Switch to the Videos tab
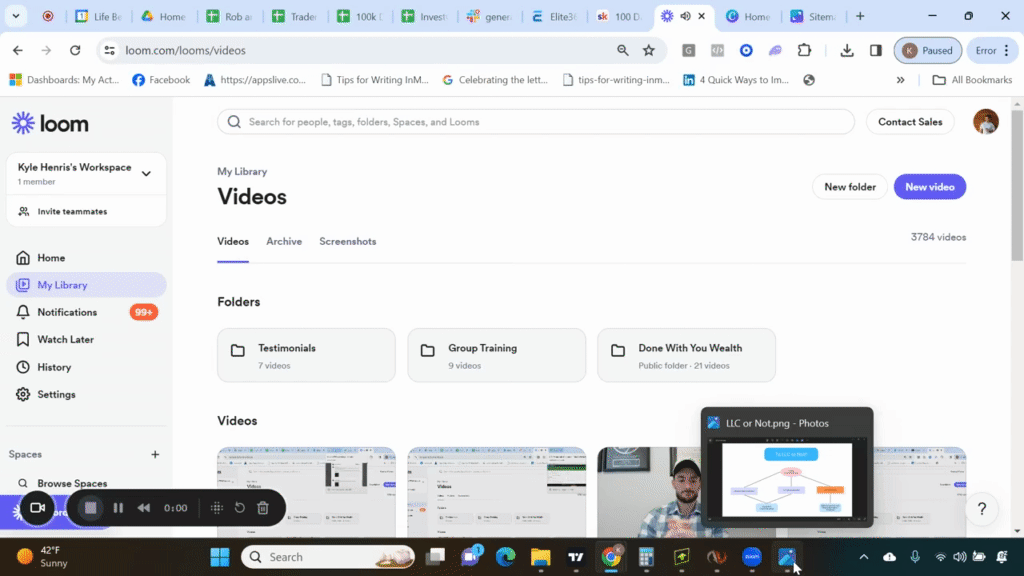Viewport: 1024px width, 576px height. [x=232, y=242]
